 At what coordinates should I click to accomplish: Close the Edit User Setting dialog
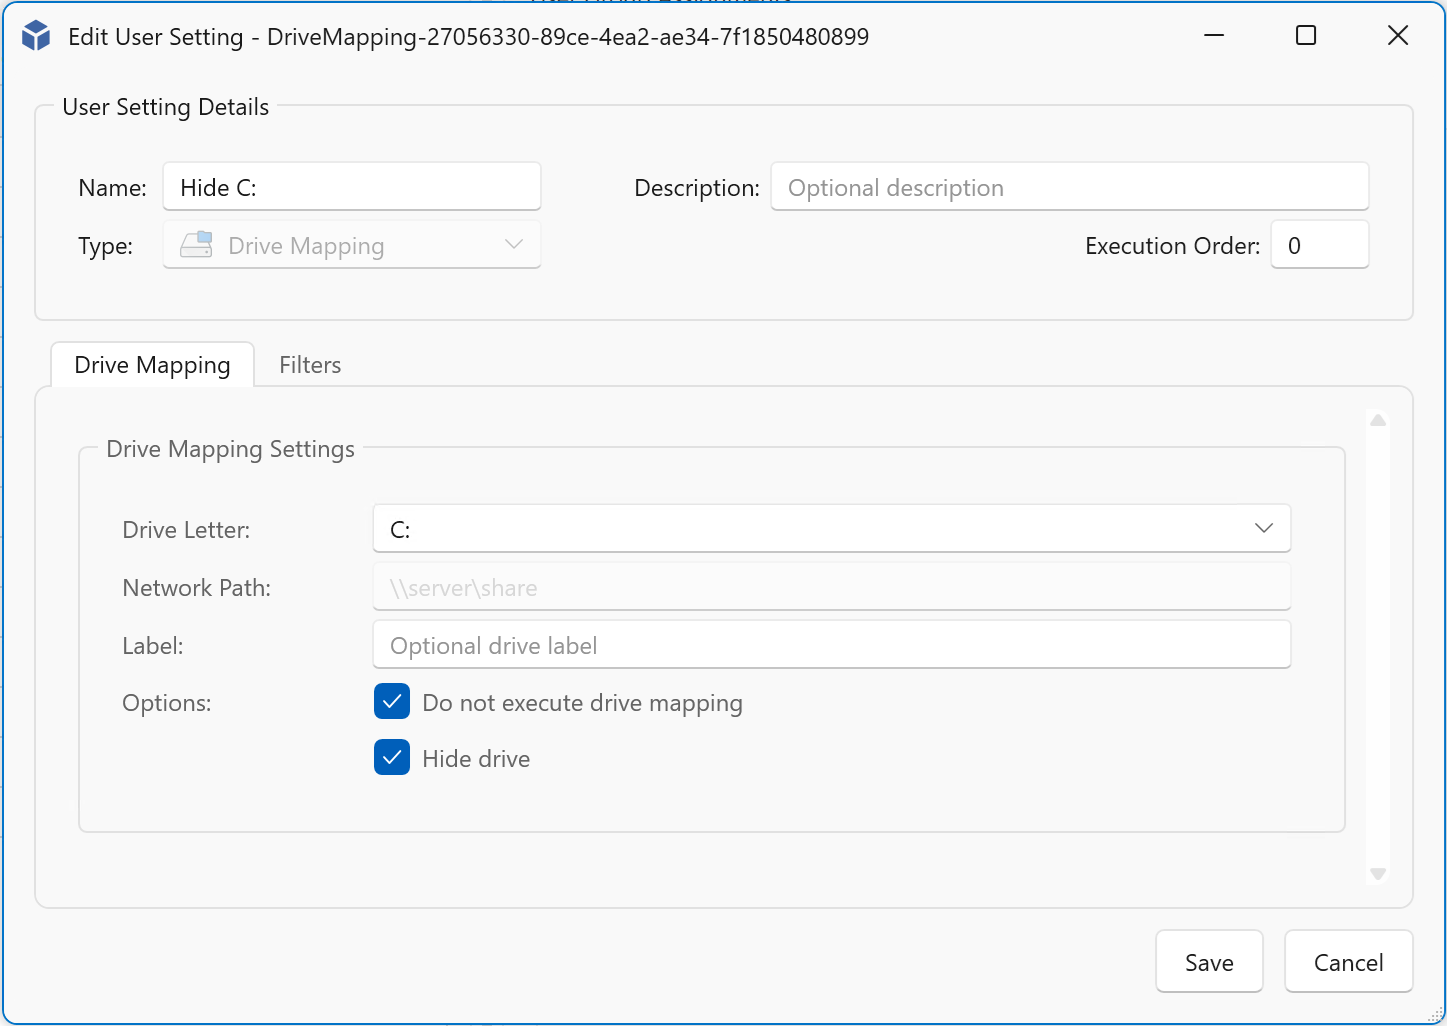[x=1397, y=36]
